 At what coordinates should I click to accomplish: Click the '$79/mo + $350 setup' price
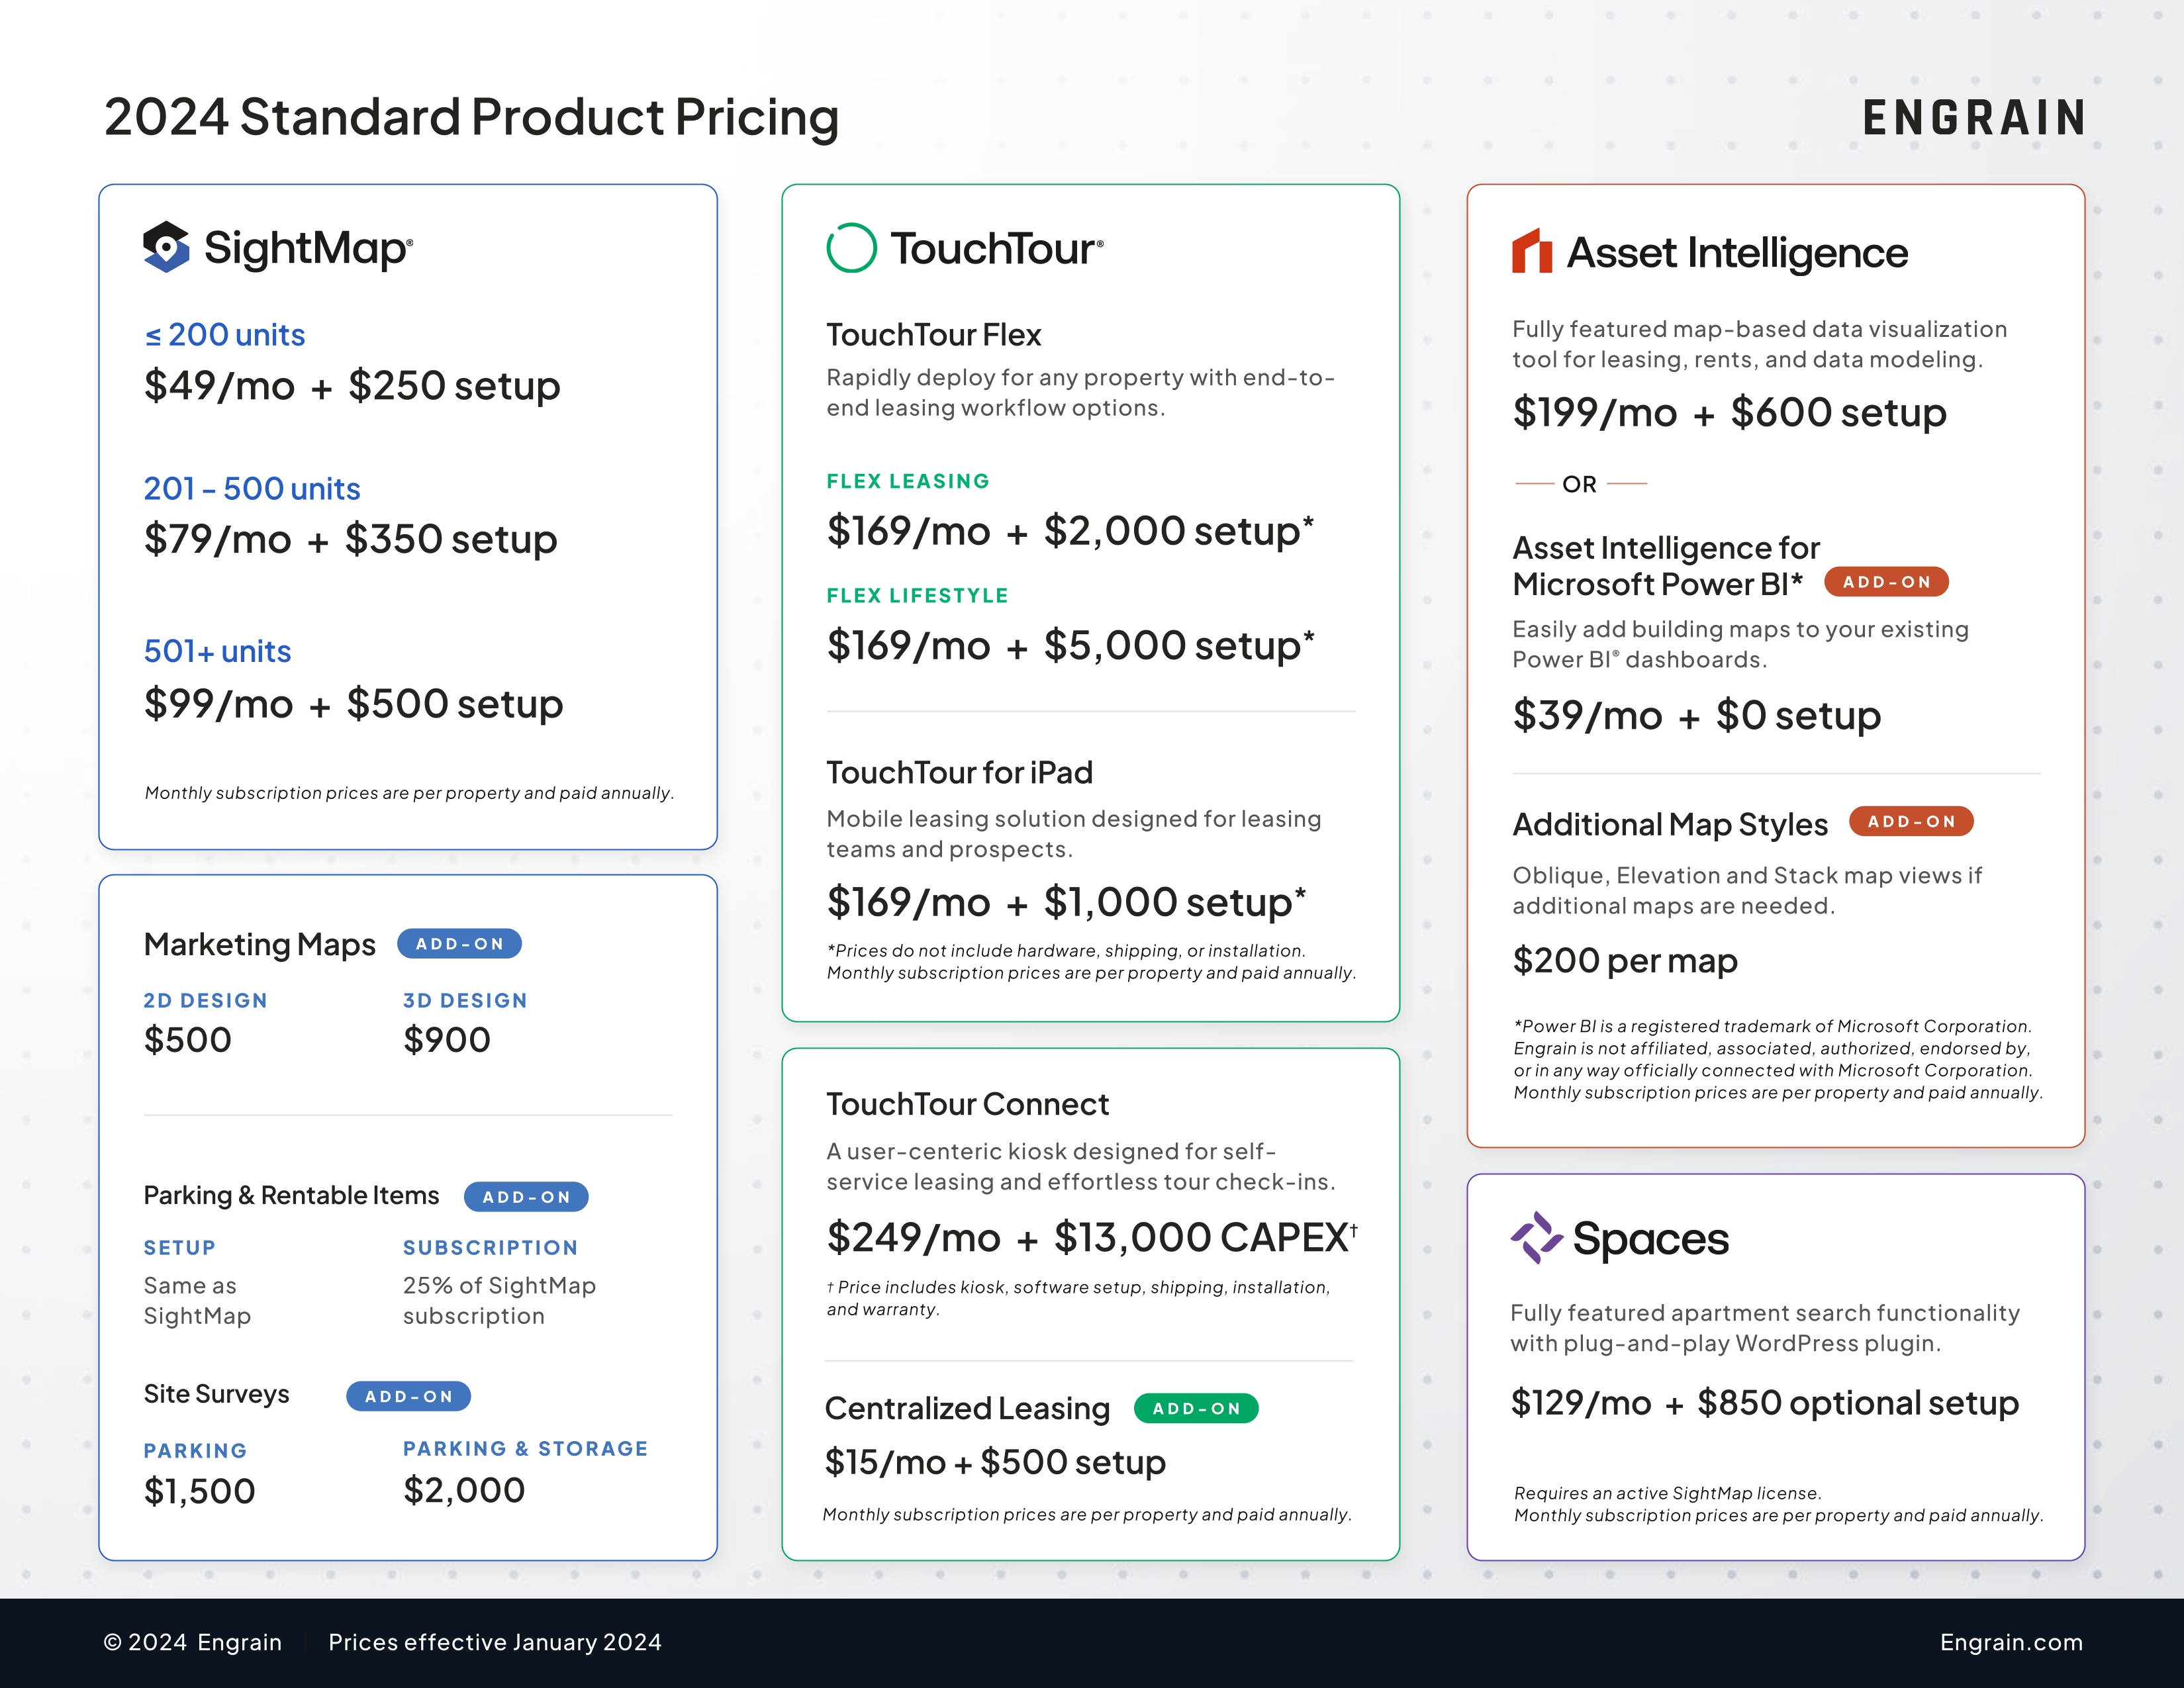pos(351,540)
